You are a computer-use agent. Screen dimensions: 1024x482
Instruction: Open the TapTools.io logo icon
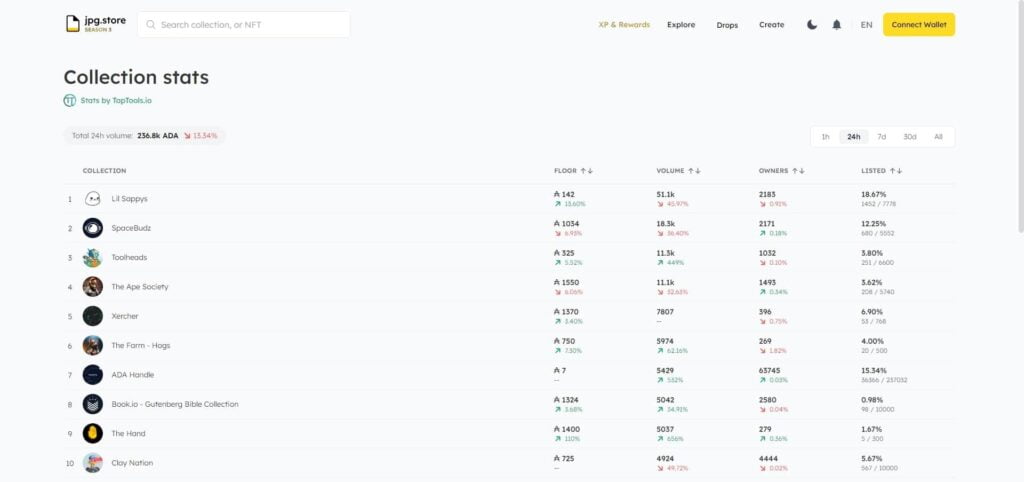click(70, 101)
